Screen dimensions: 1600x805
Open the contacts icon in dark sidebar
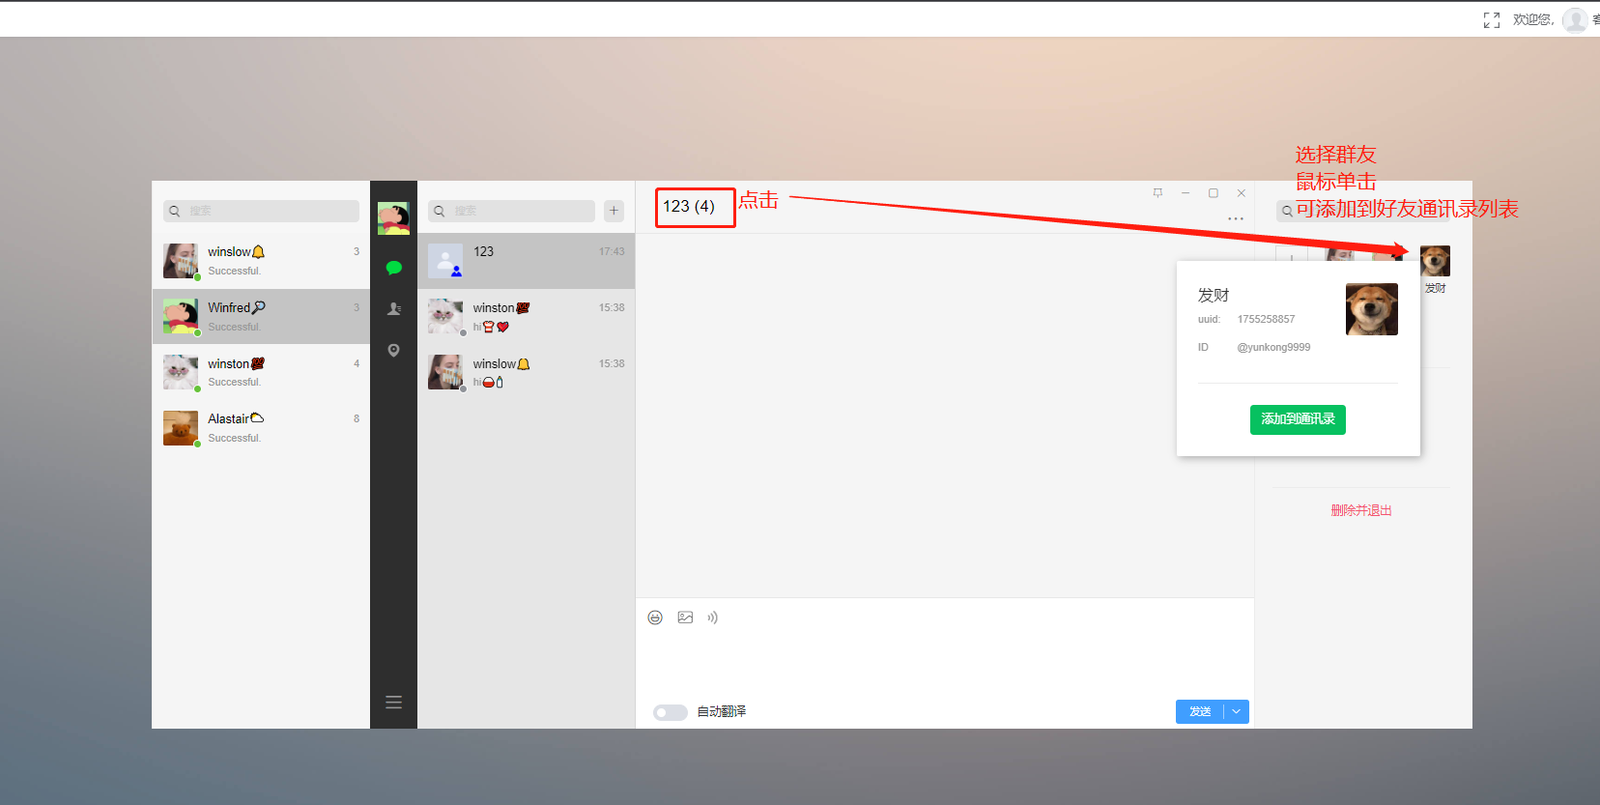(x=393, y=309)
